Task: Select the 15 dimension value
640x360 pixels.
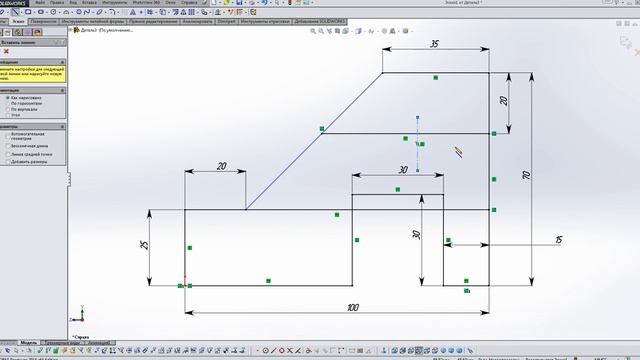Action: [x=559, y=240]
